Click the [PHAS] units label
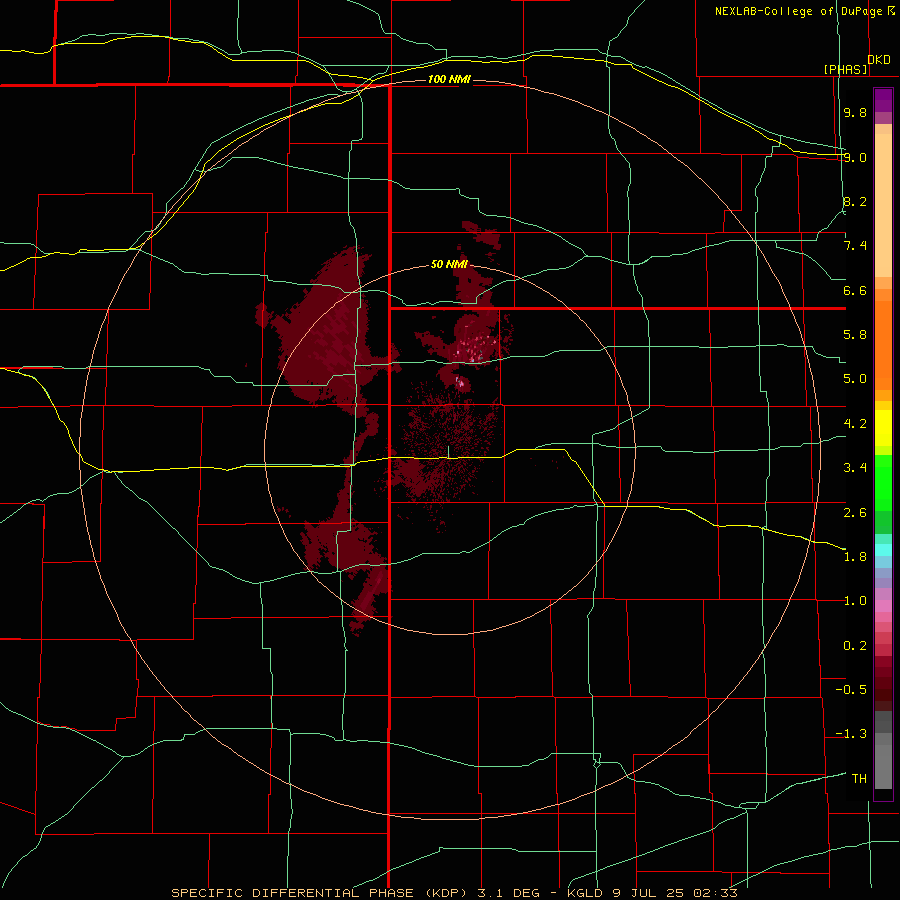The width and height of the screenshot is (900, 900). pos(846,69)
